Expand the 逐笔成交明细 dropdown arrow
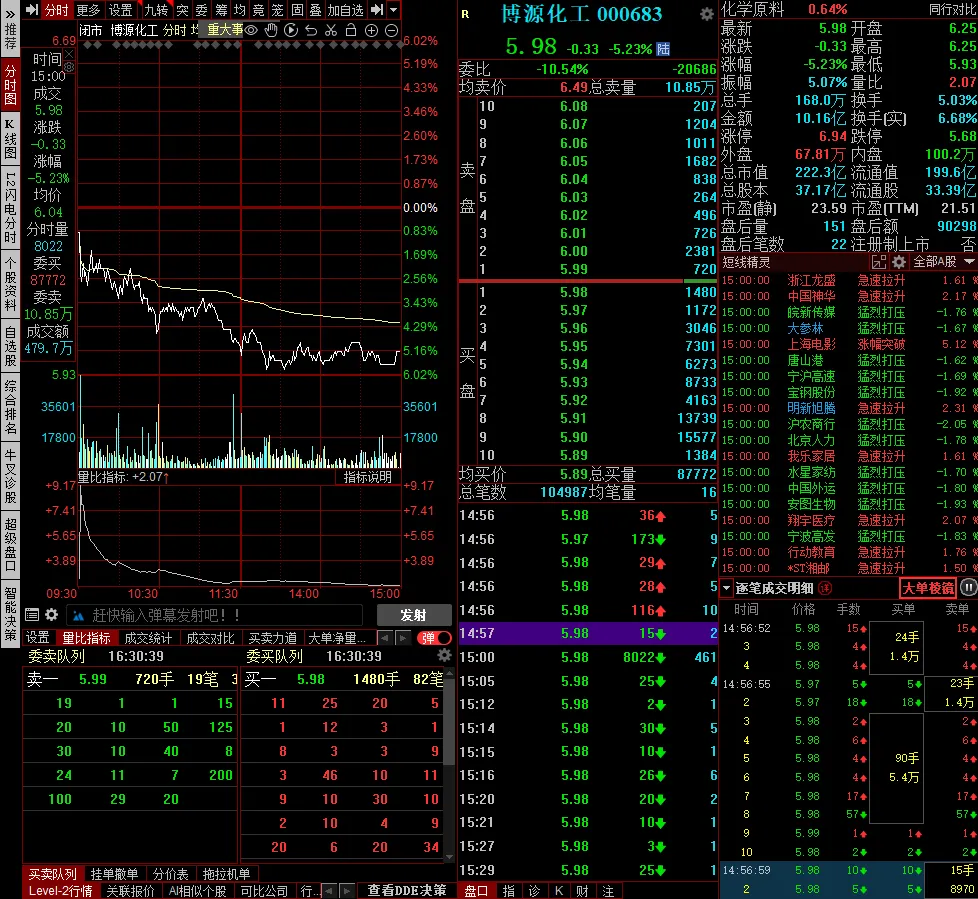The width and height of the screenshot is (978, 899). (x=727, y=588)
